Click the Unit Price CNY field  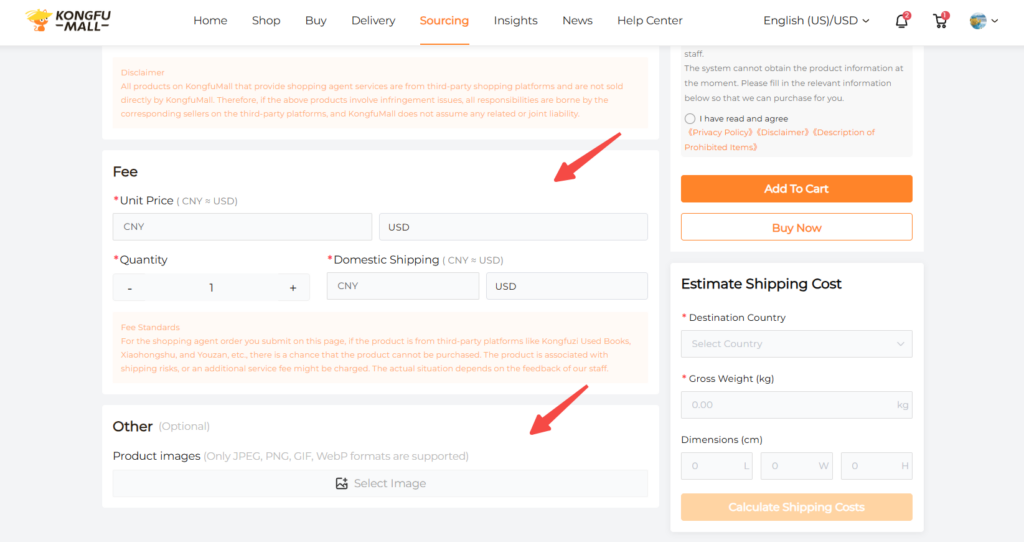pyautogui.click(x=242, y=227)
